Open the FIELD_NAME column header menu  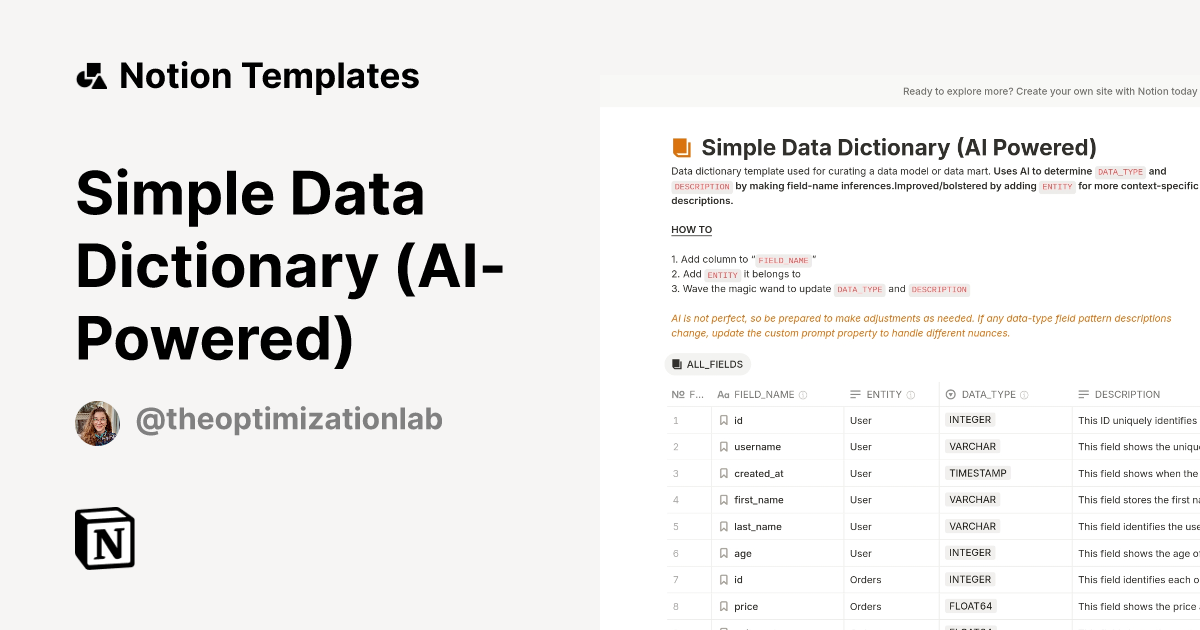point(765,394)
